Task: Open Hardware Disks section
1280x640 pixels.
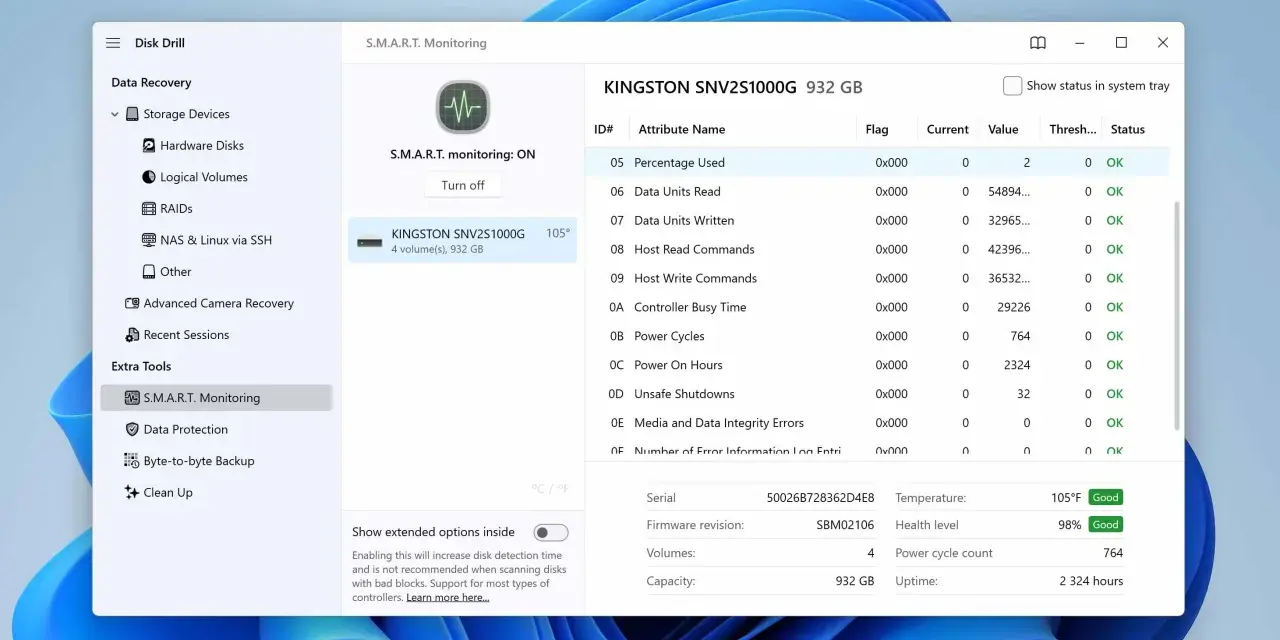Action: tap(201, 145)
